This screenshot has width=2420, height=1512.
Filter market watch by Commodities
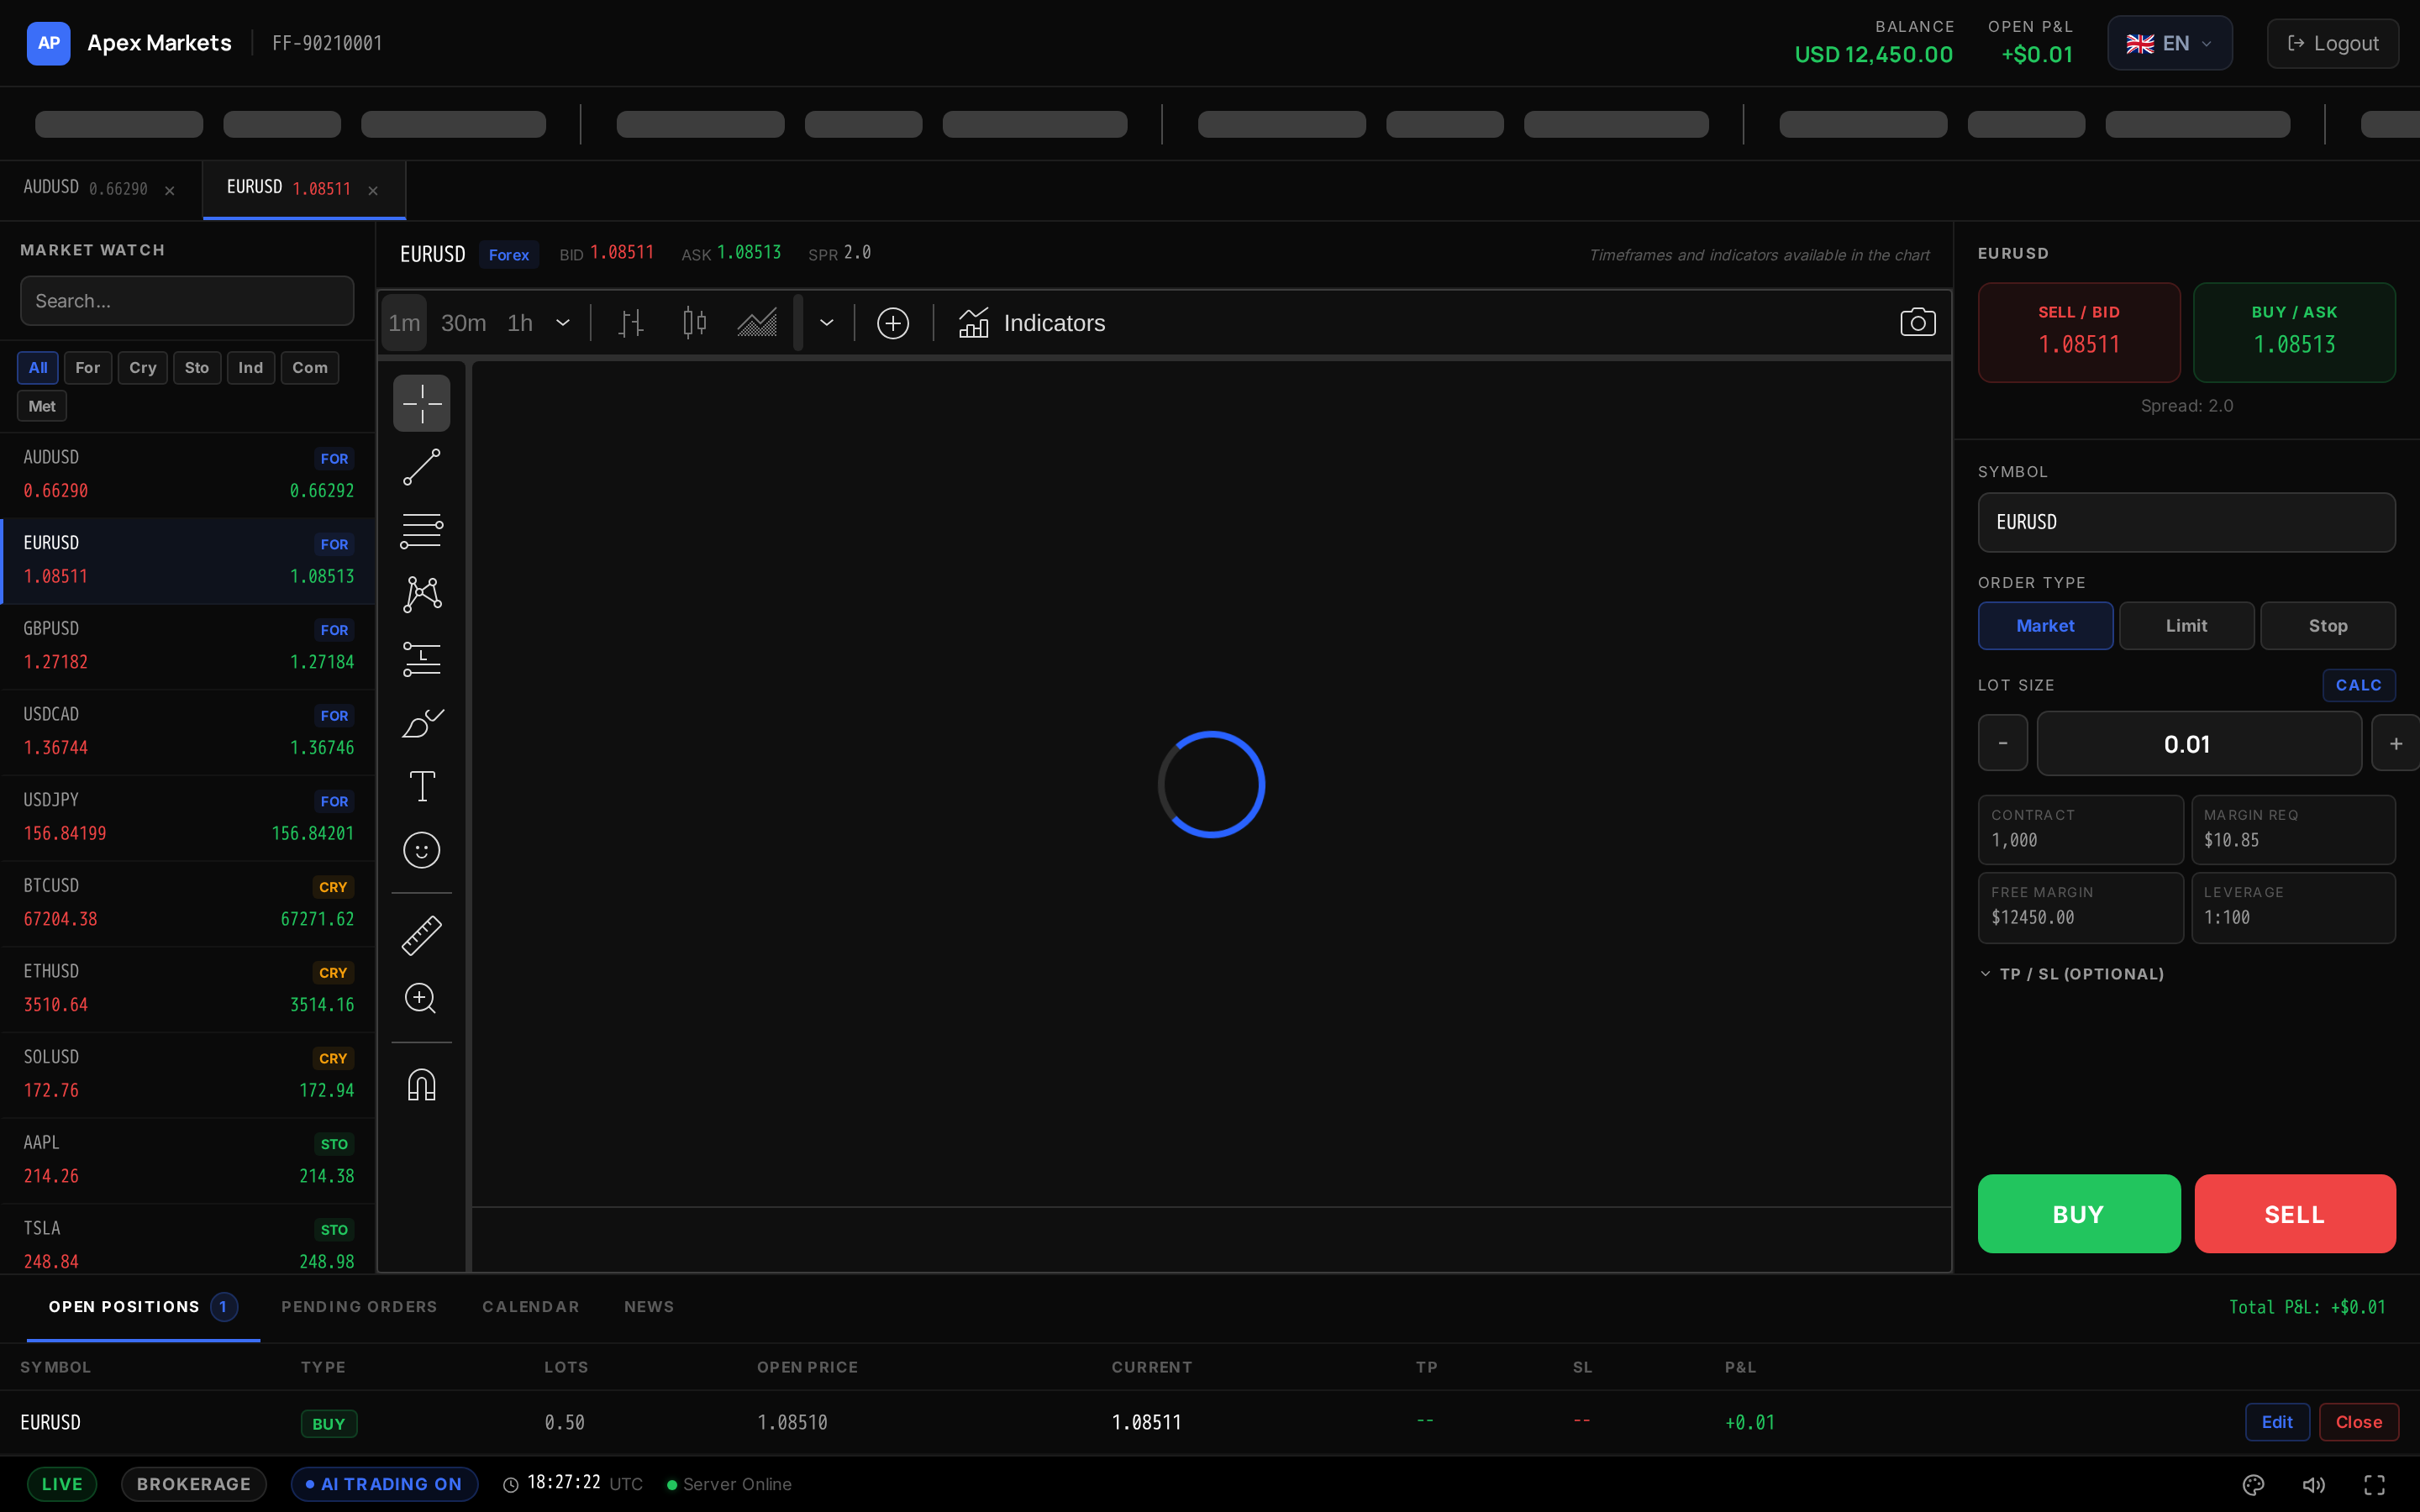310,368
